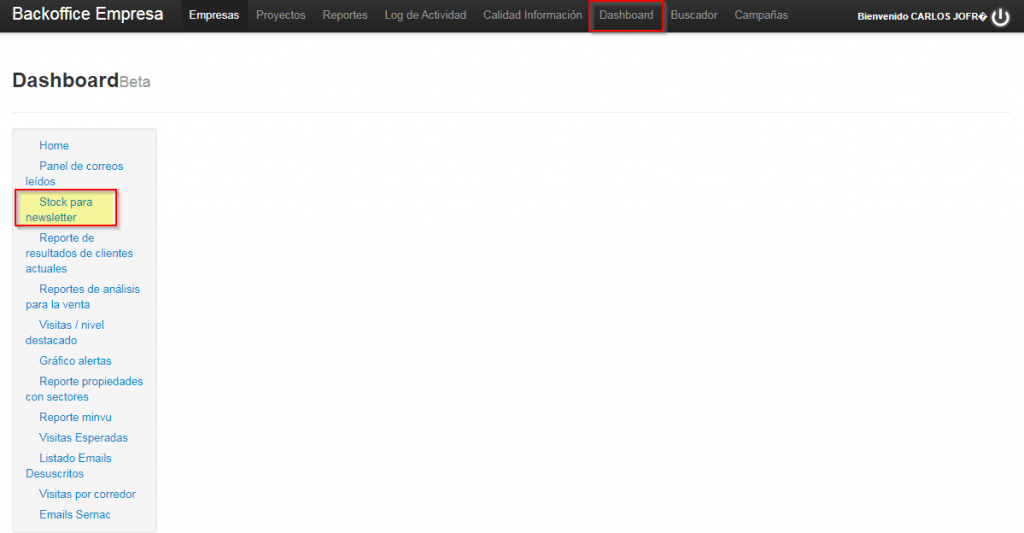Open the Empresas menu item
1024x533 pixels.
click(214, 15)
